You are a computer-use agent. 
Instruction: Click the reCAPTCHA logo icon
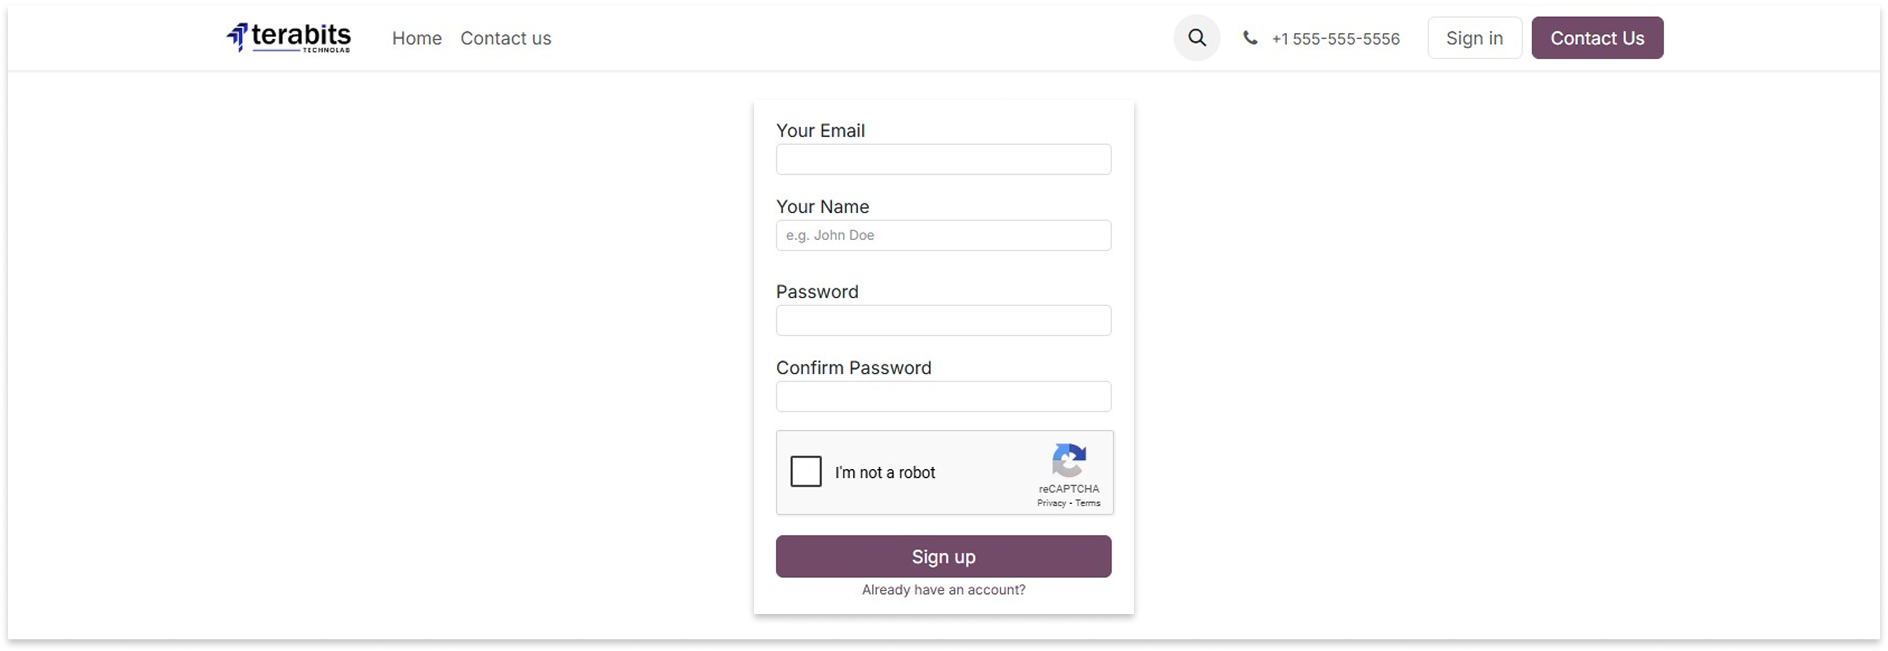[1068, 461]
